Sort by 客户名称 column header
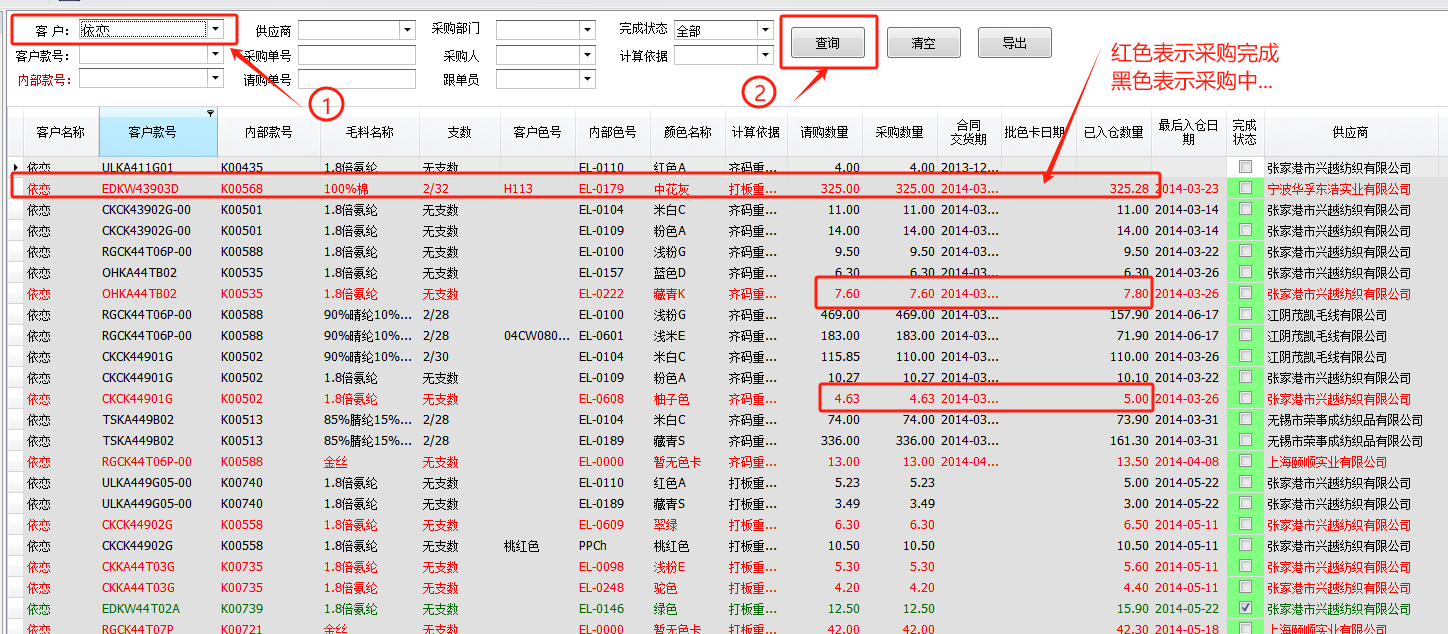The width and height of the screenshot is (1448, 634). coord(61,132)
